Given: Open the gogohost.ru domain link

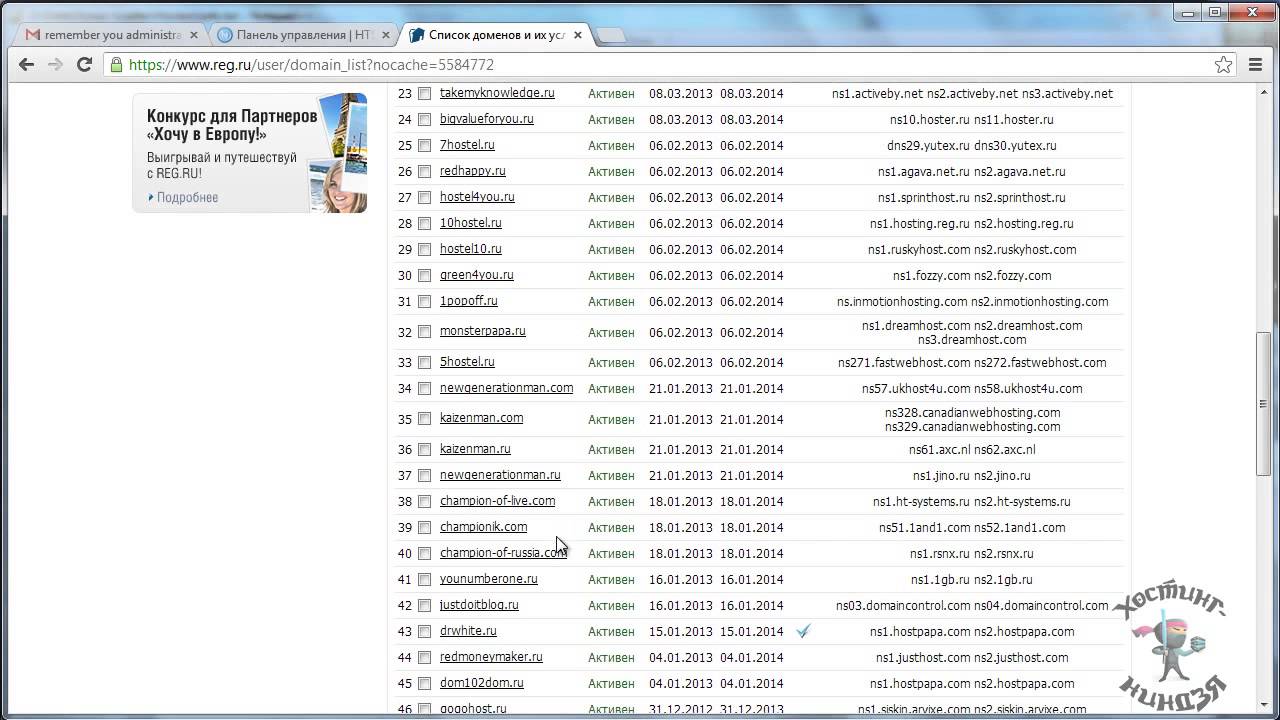Looking at the screenshot, I should click(x=473, y=708).
